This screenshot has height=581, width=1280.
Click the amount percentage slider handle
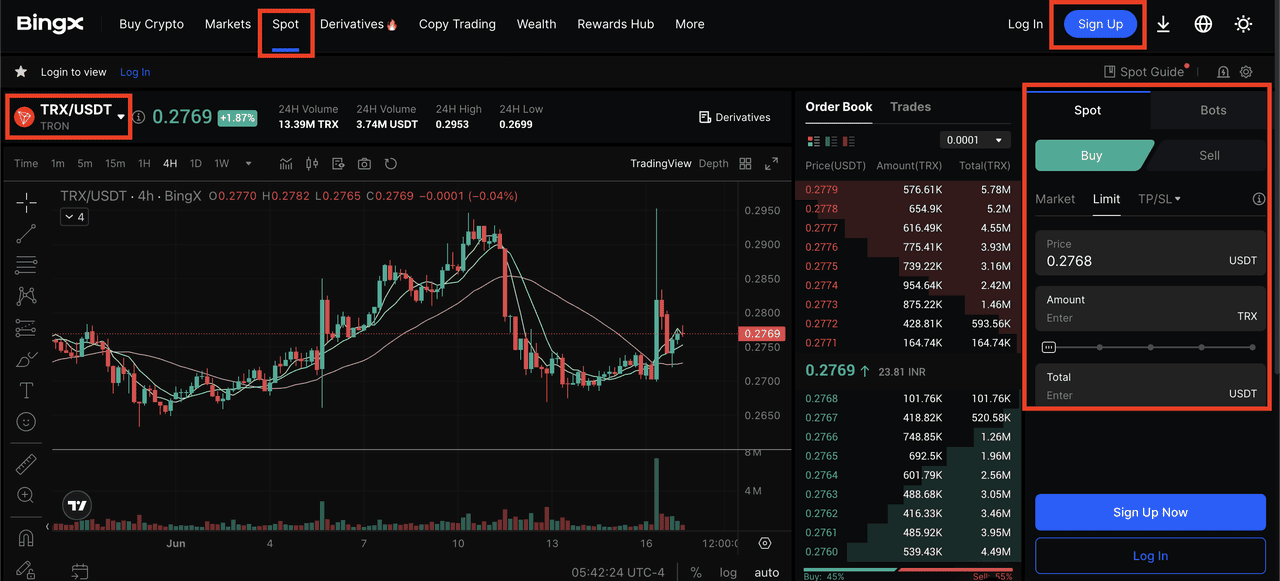tap(1048, 347)
